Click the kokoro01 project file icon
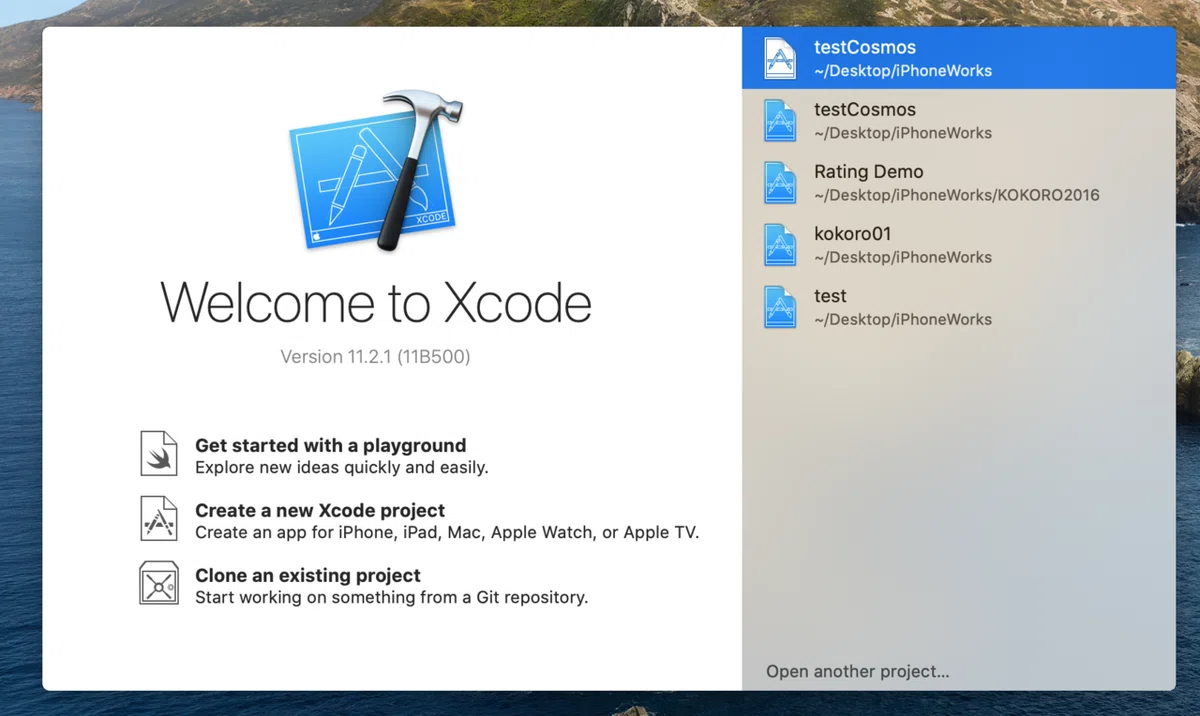Screen dimensions: 1200x716 coord(780,245)
